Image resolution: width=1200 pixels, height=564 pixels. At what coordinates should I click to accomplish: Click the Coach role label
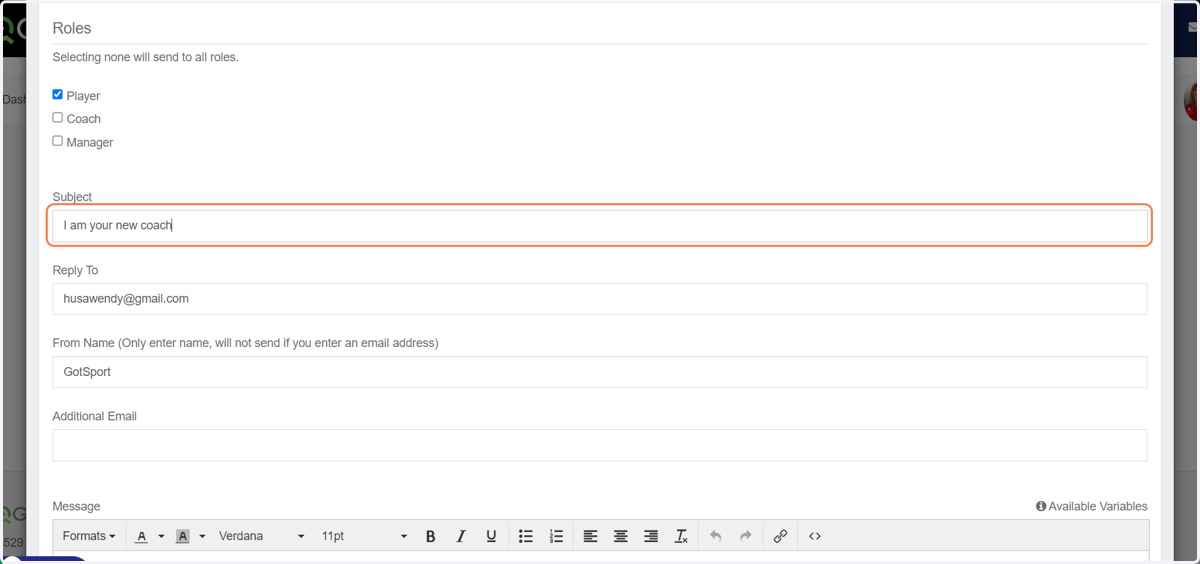point(84,119)
